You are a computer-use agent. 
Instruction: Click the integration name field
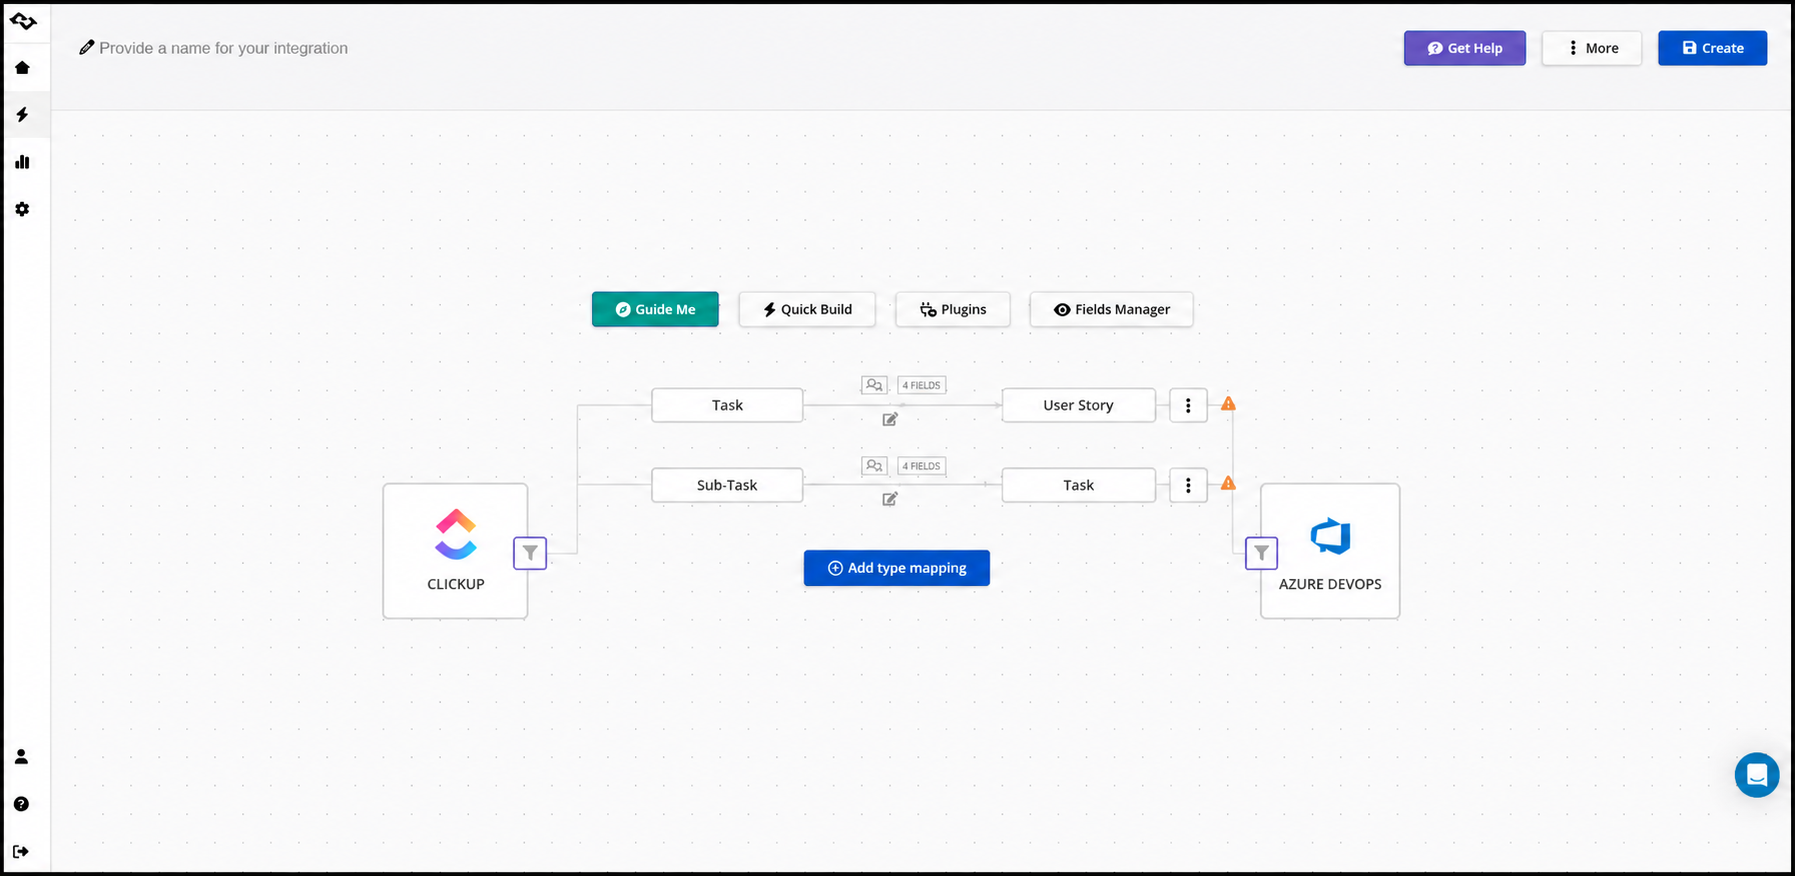pyautogui.click(x=223, y=48)
